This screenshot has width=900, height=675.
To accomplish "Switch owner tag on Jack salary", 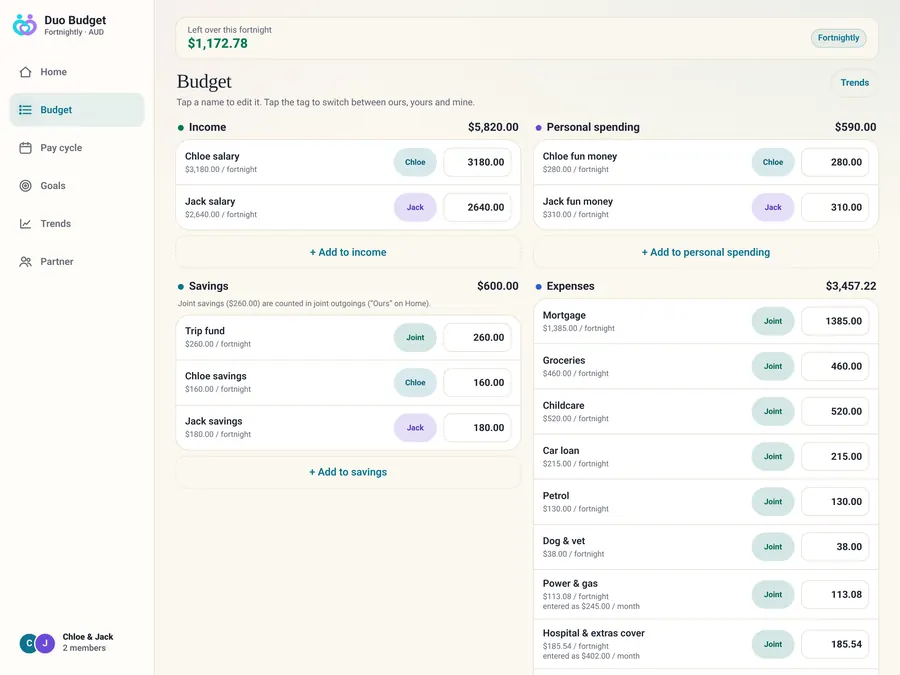I will click(415, 207).
